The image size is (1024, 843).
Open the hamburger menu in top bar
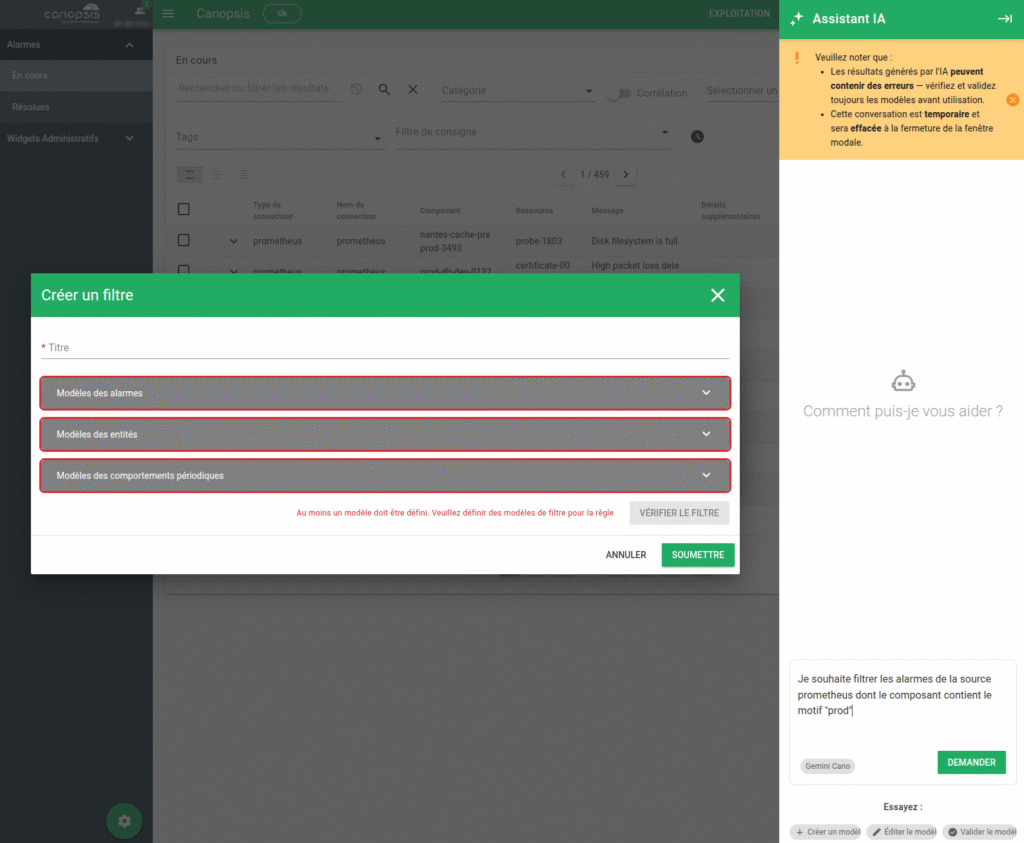pos(168,14)
